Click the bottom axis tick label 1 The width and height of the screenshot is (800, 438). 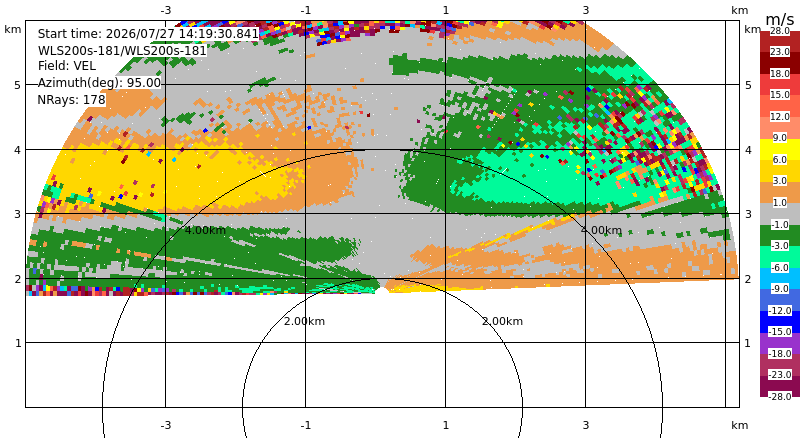(446, 425)
